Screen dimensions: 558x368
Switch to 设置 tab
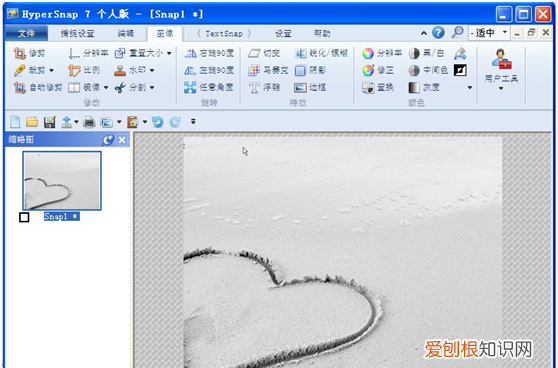283,33
